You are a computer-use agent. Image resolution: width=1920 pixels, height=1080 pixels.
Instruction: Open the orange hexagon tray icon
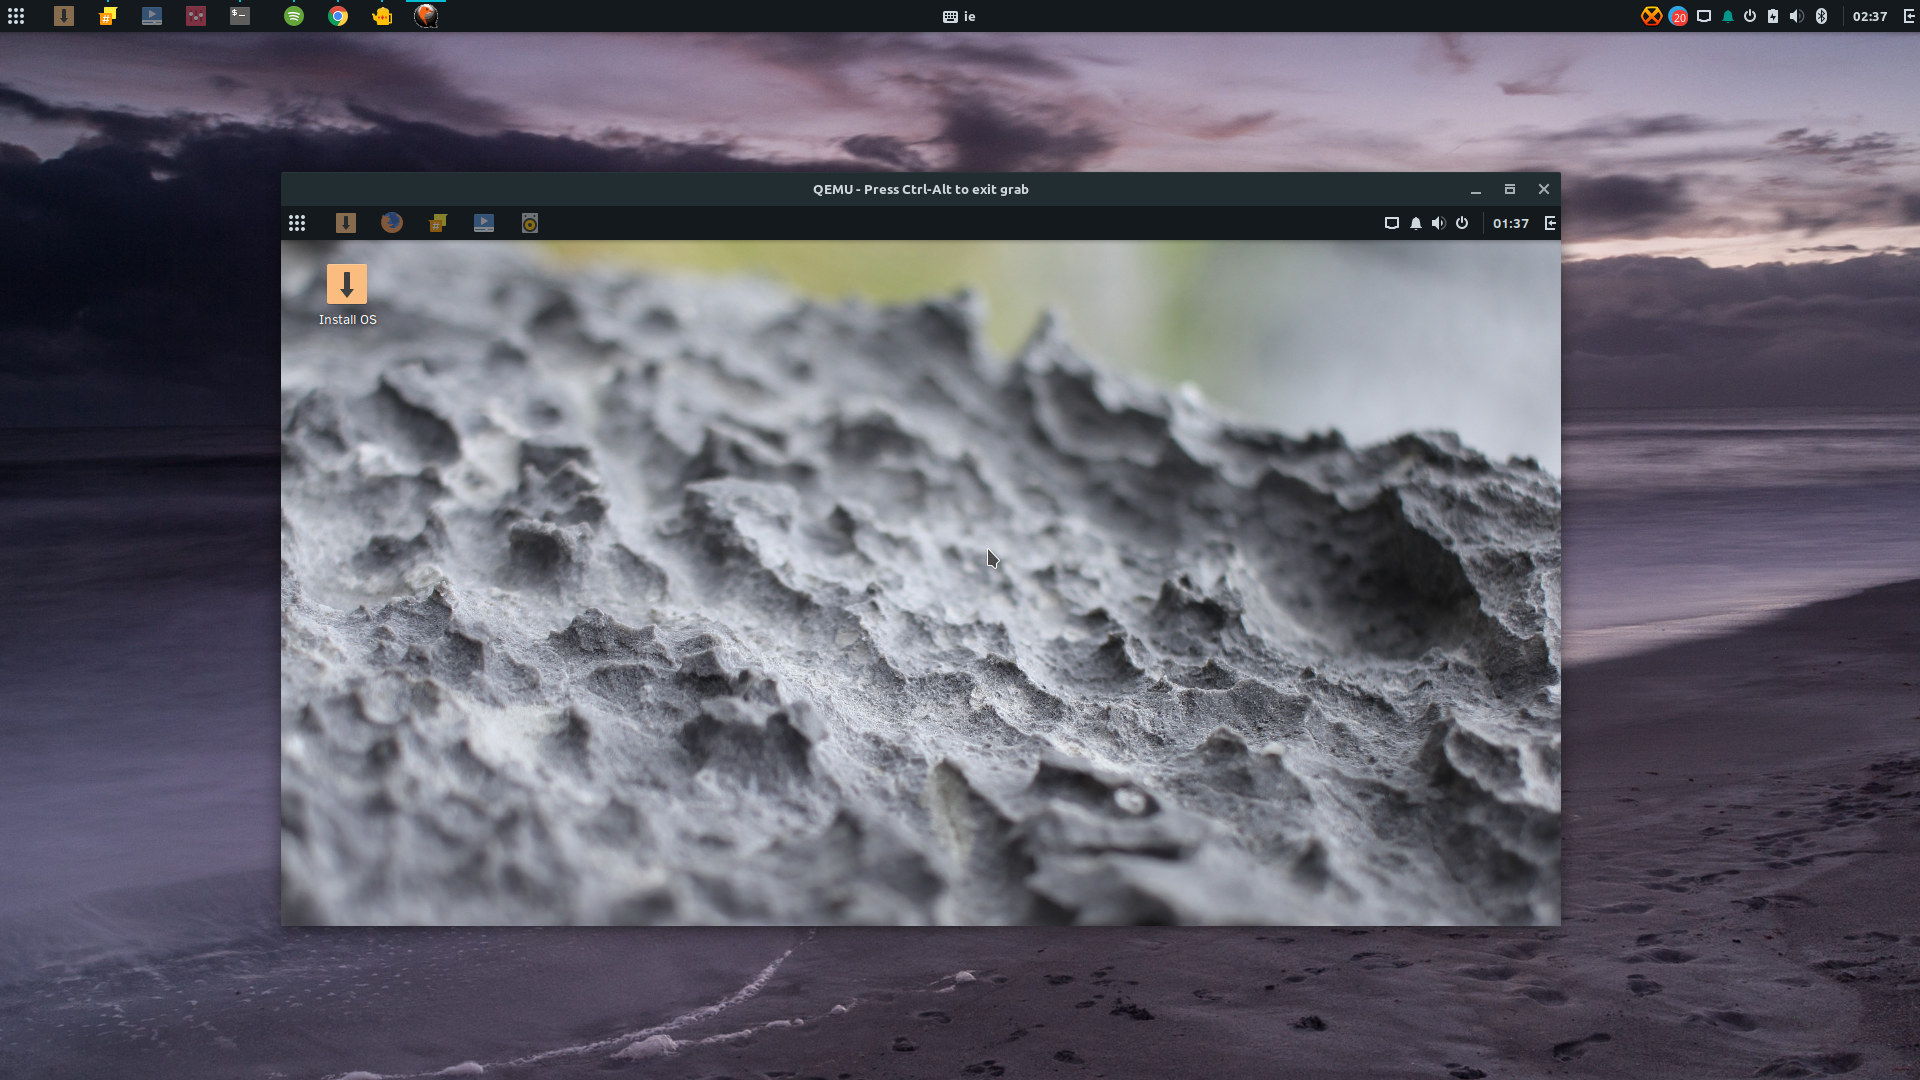click(x=1651, y=16)
